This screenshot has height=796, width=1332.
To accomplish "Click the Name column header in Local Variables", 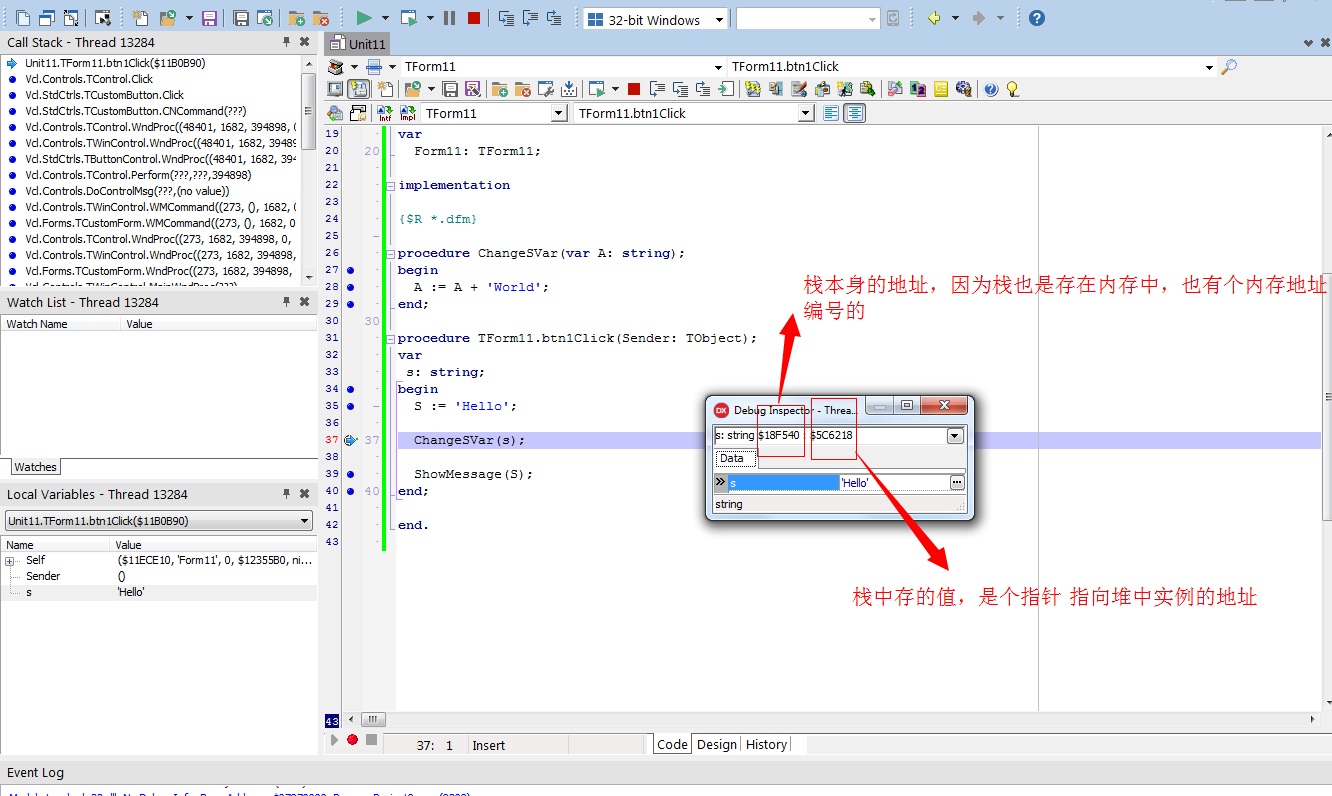I will point(56,545).
